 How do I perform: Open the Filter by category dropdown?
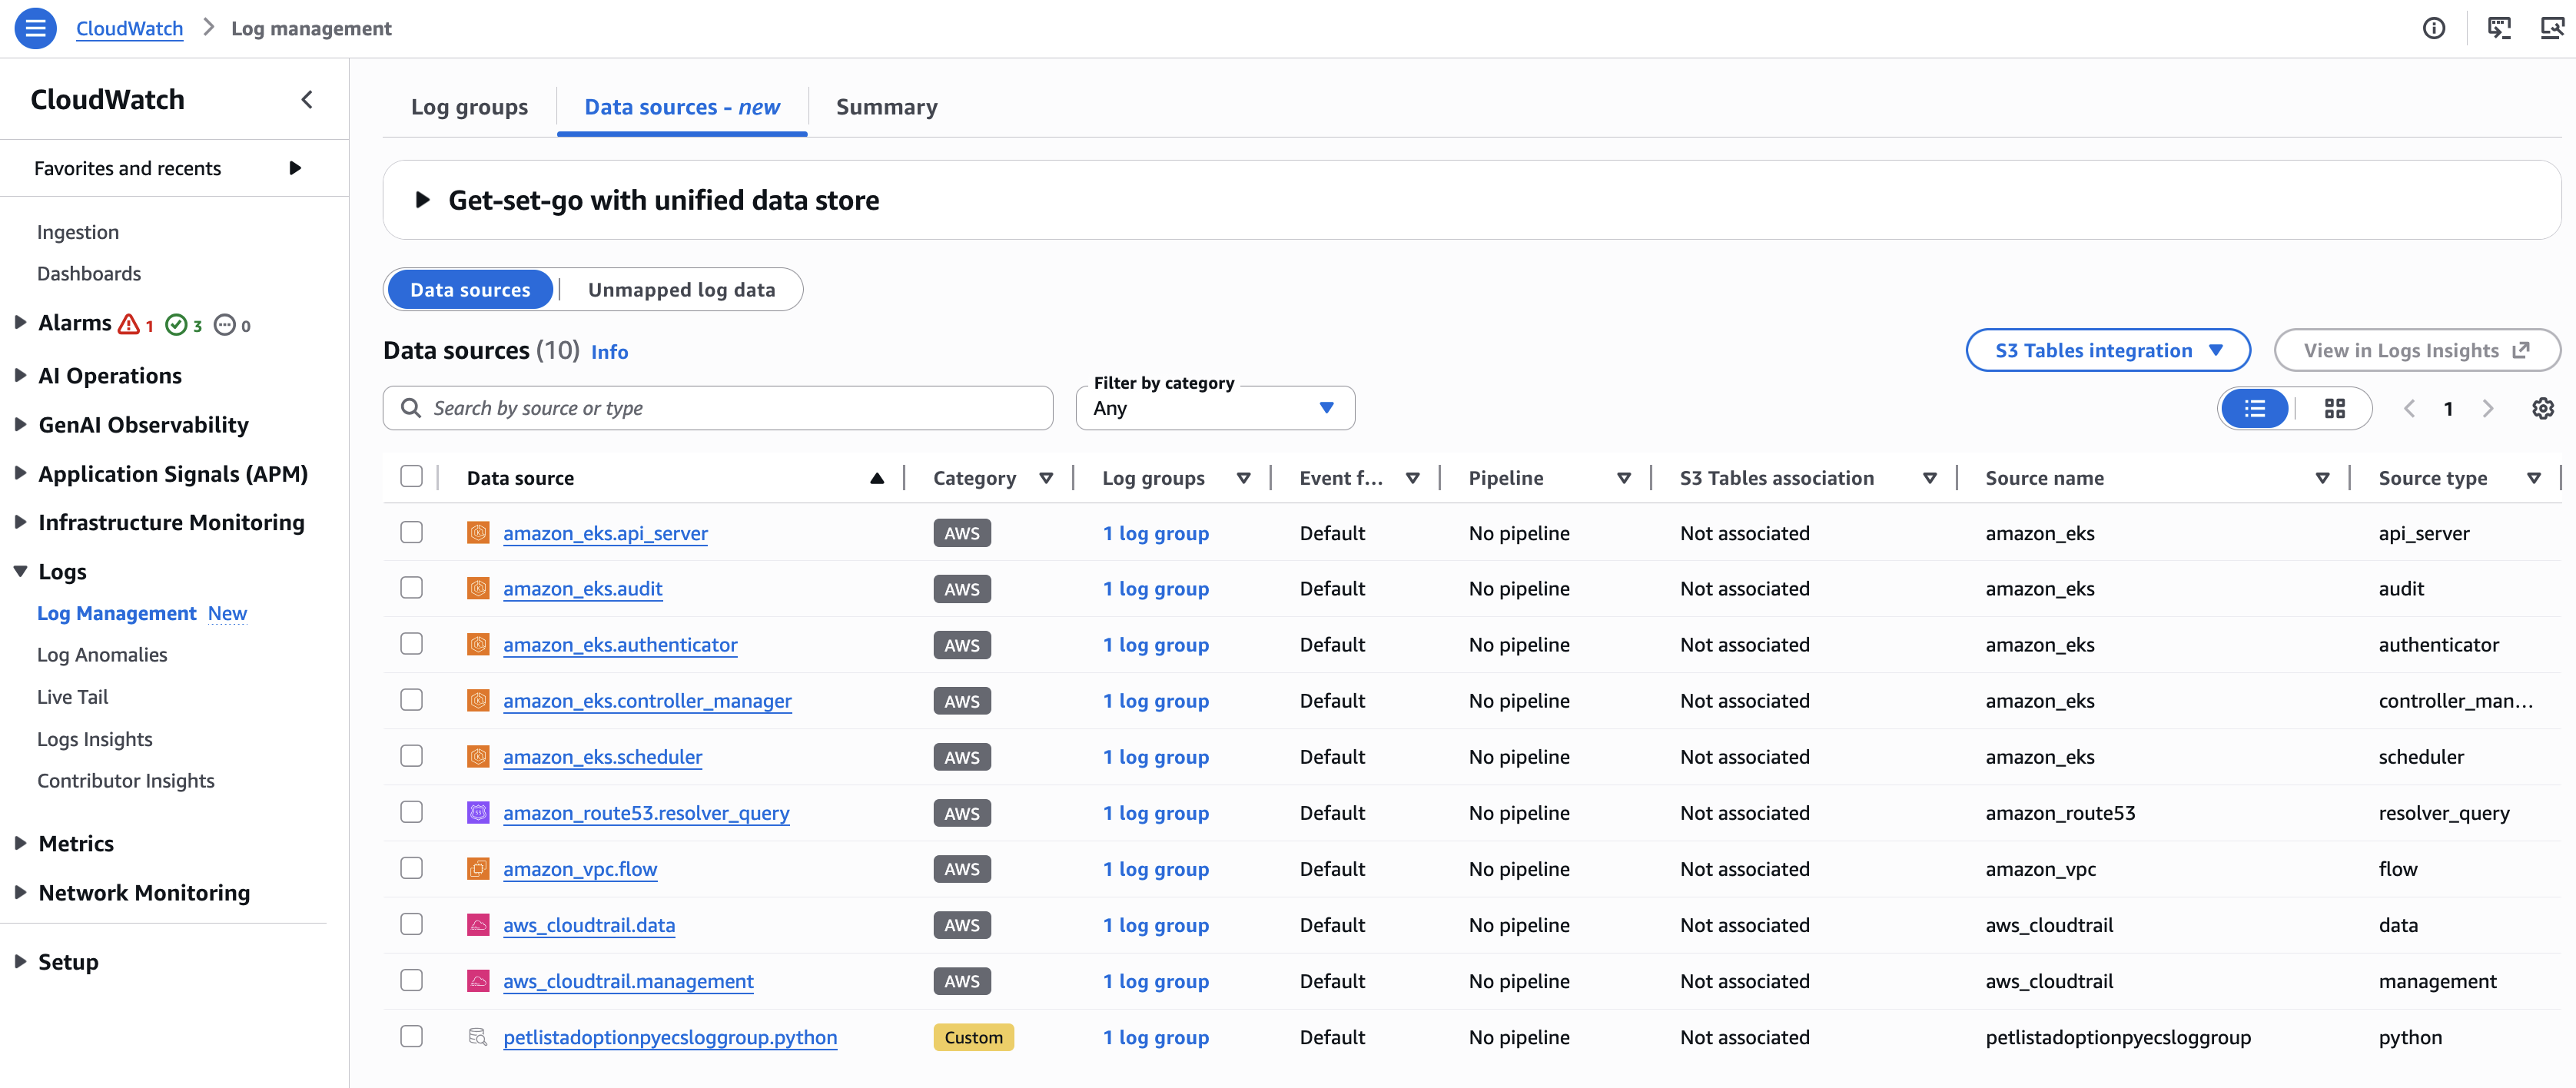click(1215, 408)
